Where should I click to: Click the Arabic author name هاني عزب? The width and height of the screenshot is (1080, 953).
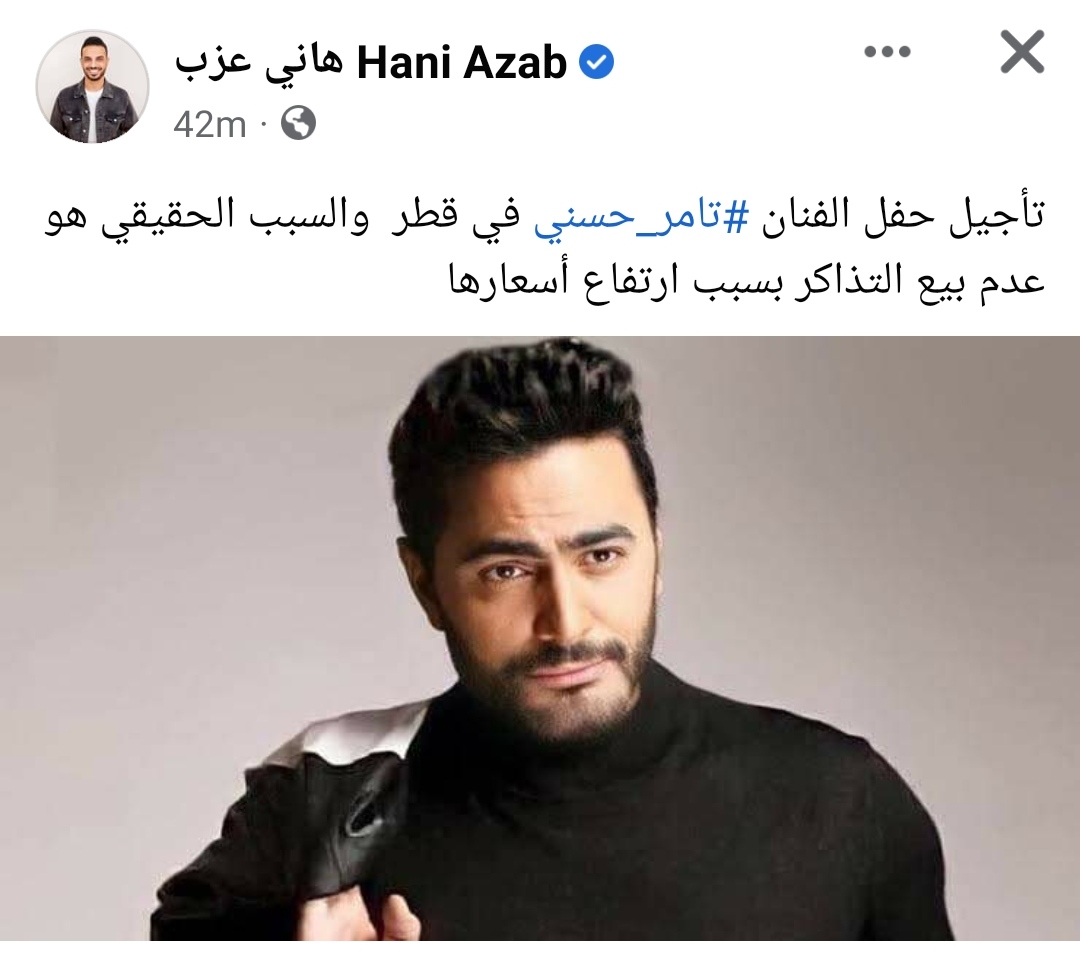[258, 65]
